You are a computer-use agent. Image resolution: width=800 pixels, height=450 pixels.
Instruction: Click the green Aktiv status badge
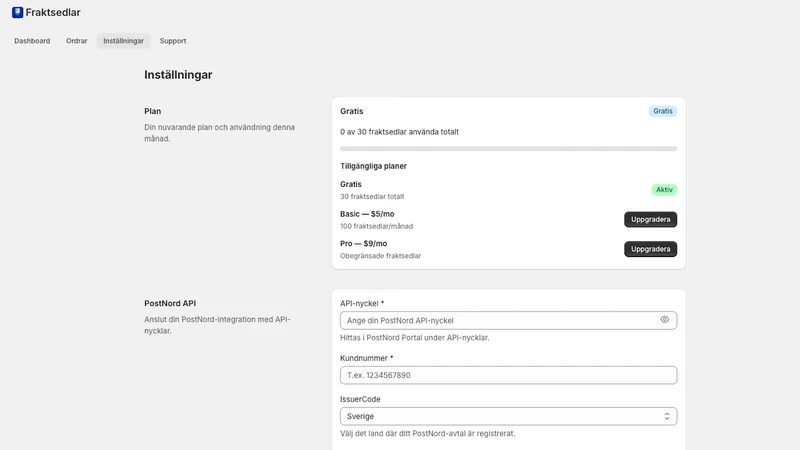point(664,190)
